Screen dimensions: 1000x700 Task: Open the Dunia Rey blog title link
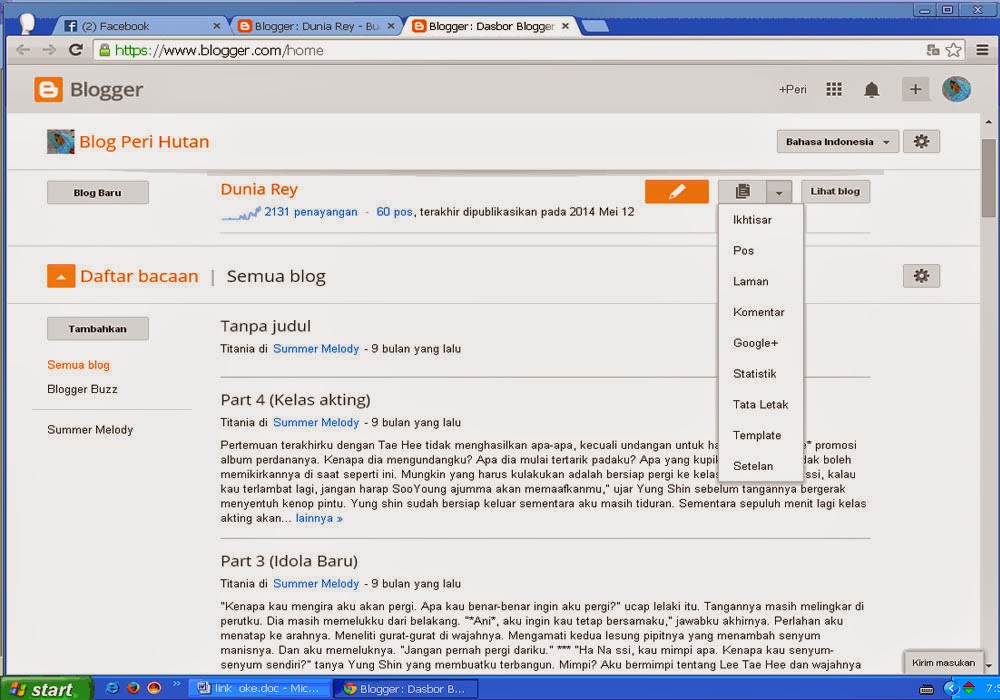(x=259, y=189)
